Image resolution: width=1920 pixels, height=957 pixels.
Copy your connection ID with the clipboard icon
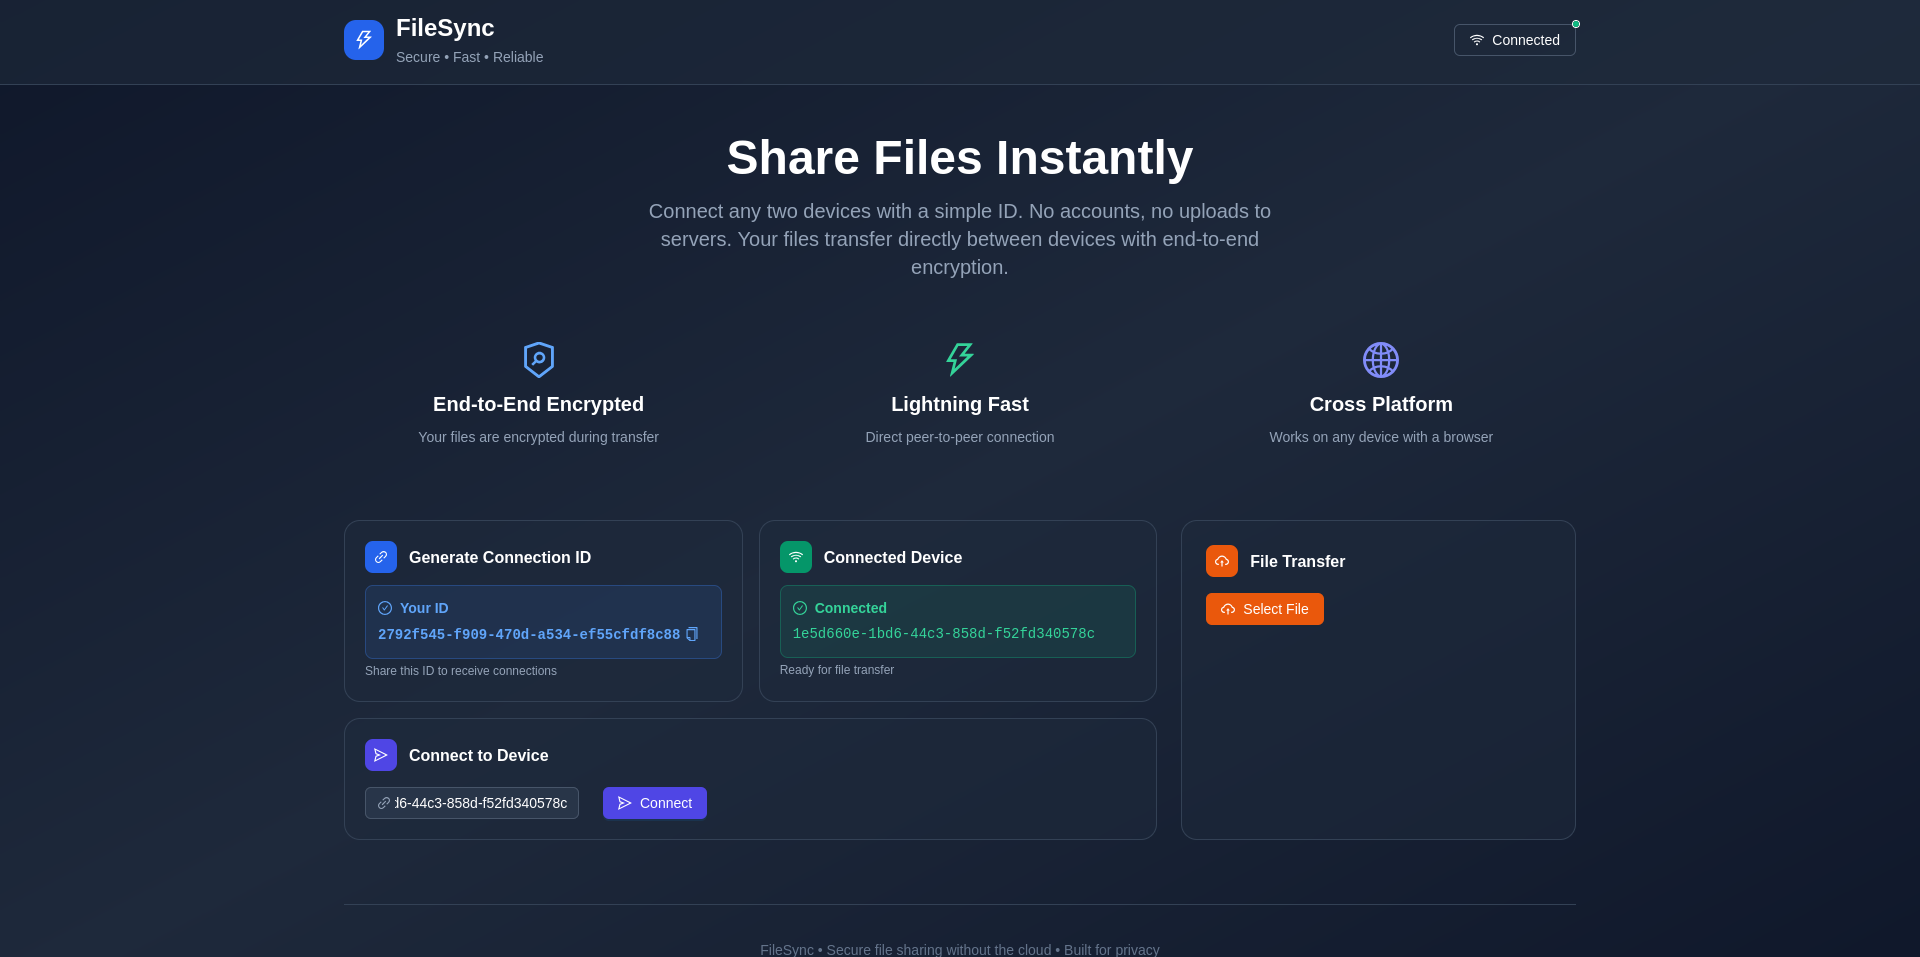tap(692, 634)
